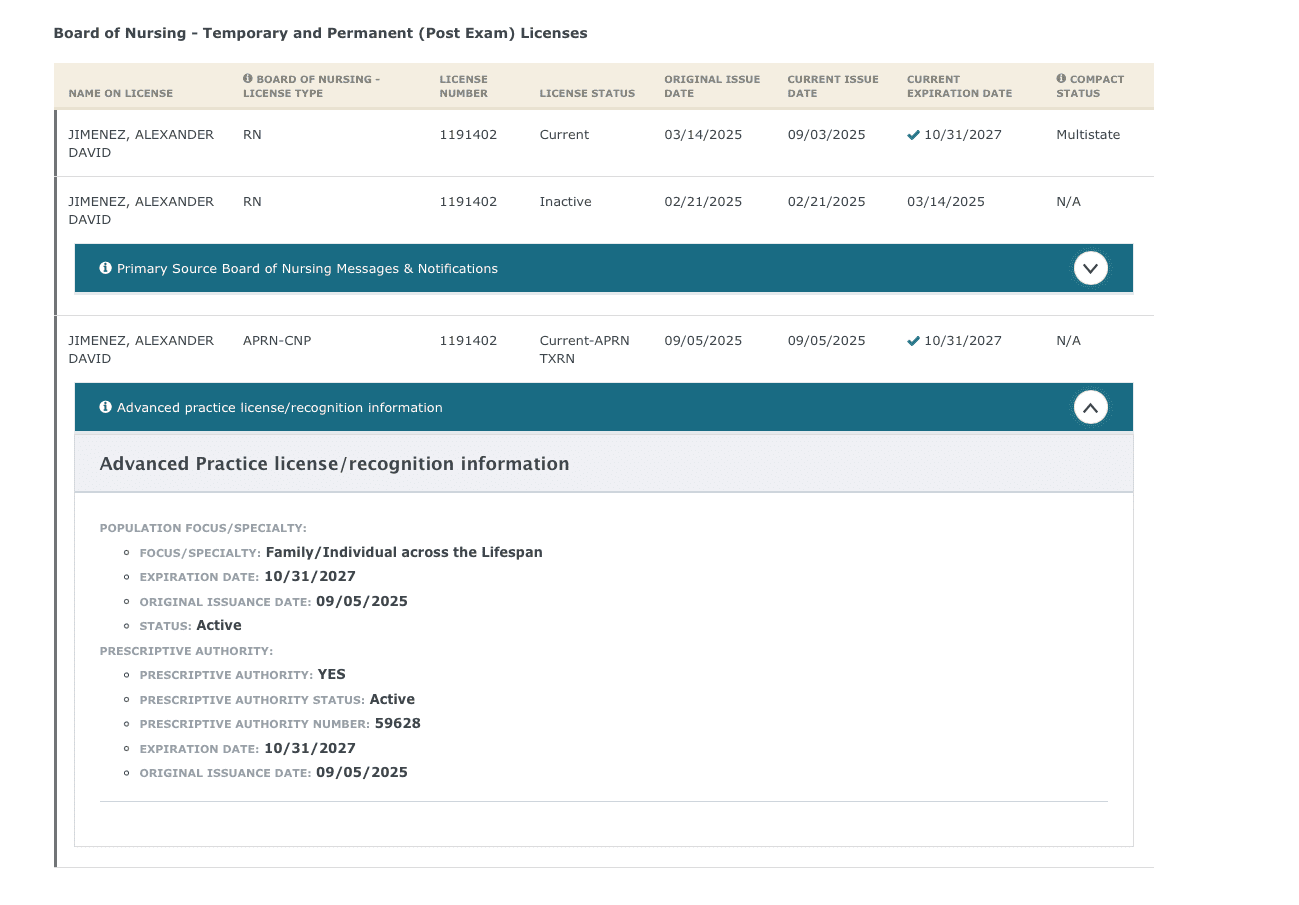The image size is (1299, 905).
Task: Click Primary Source Board of Nursing Messages title
Action: [307, 269]
